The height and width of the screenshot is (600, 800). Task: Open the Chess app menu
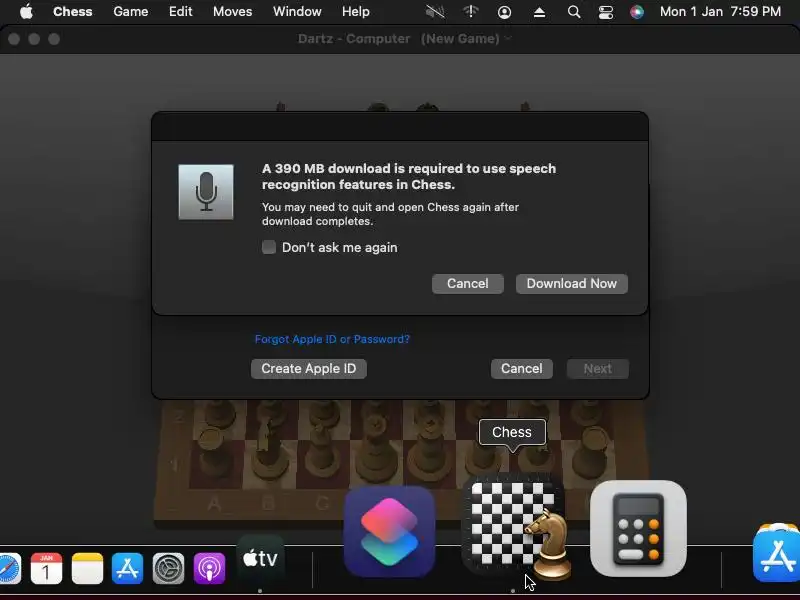pos(72,11)
